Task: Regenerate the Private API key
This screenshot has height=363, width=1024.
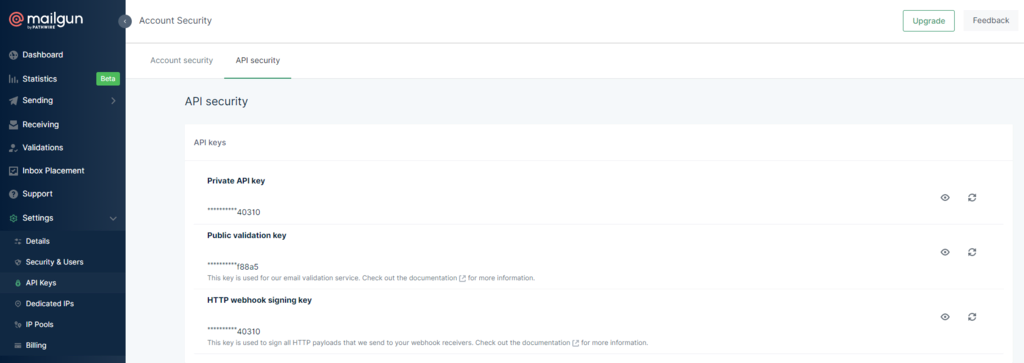Action: pos(972,197)
